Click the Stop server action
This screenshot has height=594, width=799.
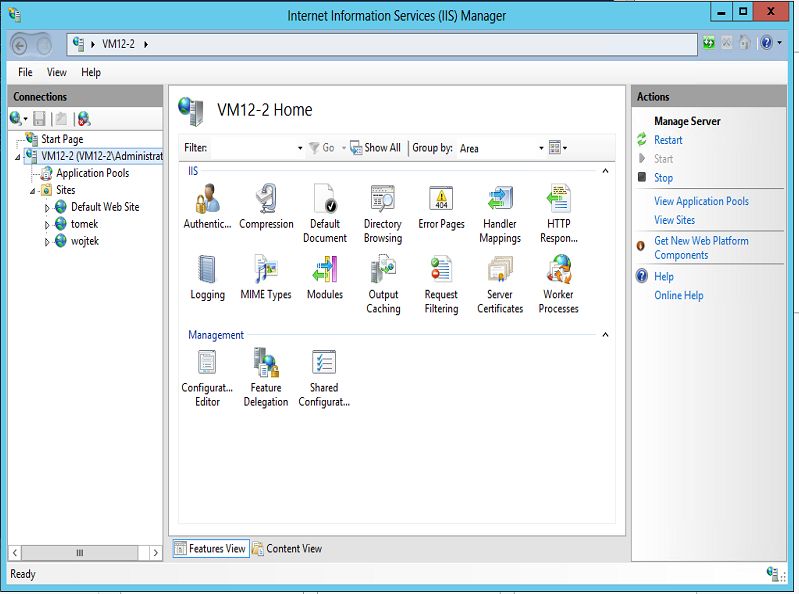pos(663,178)
